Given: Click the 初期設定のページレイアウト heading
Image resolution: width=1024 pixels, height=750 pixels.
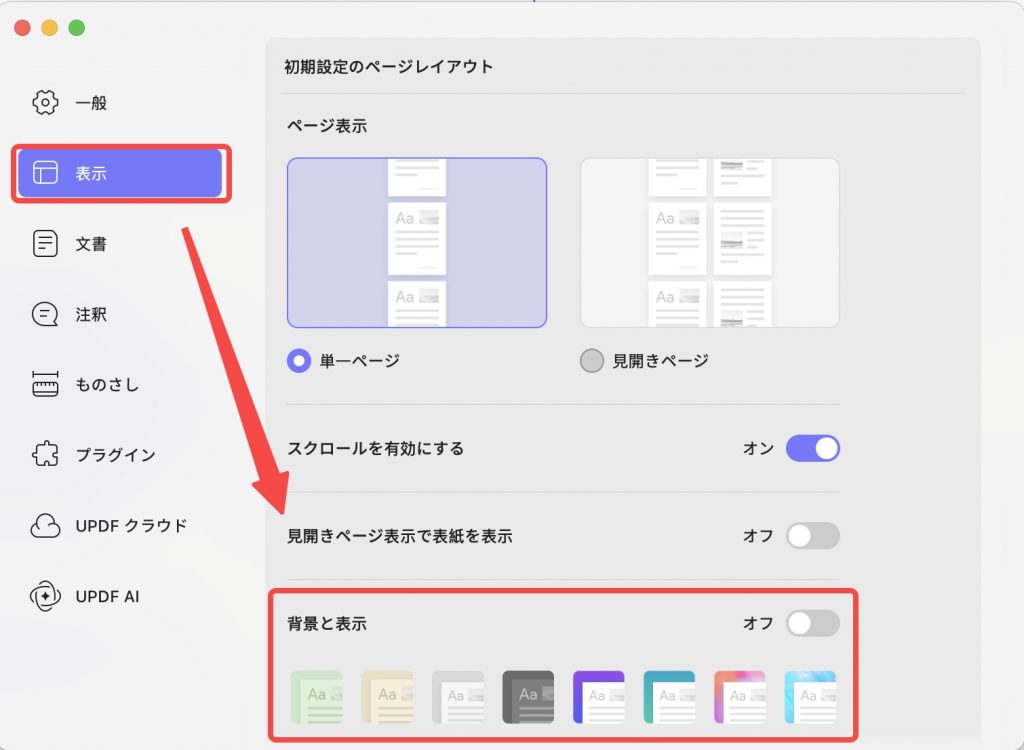Looking at the screenshot, I should click(389, 67).
